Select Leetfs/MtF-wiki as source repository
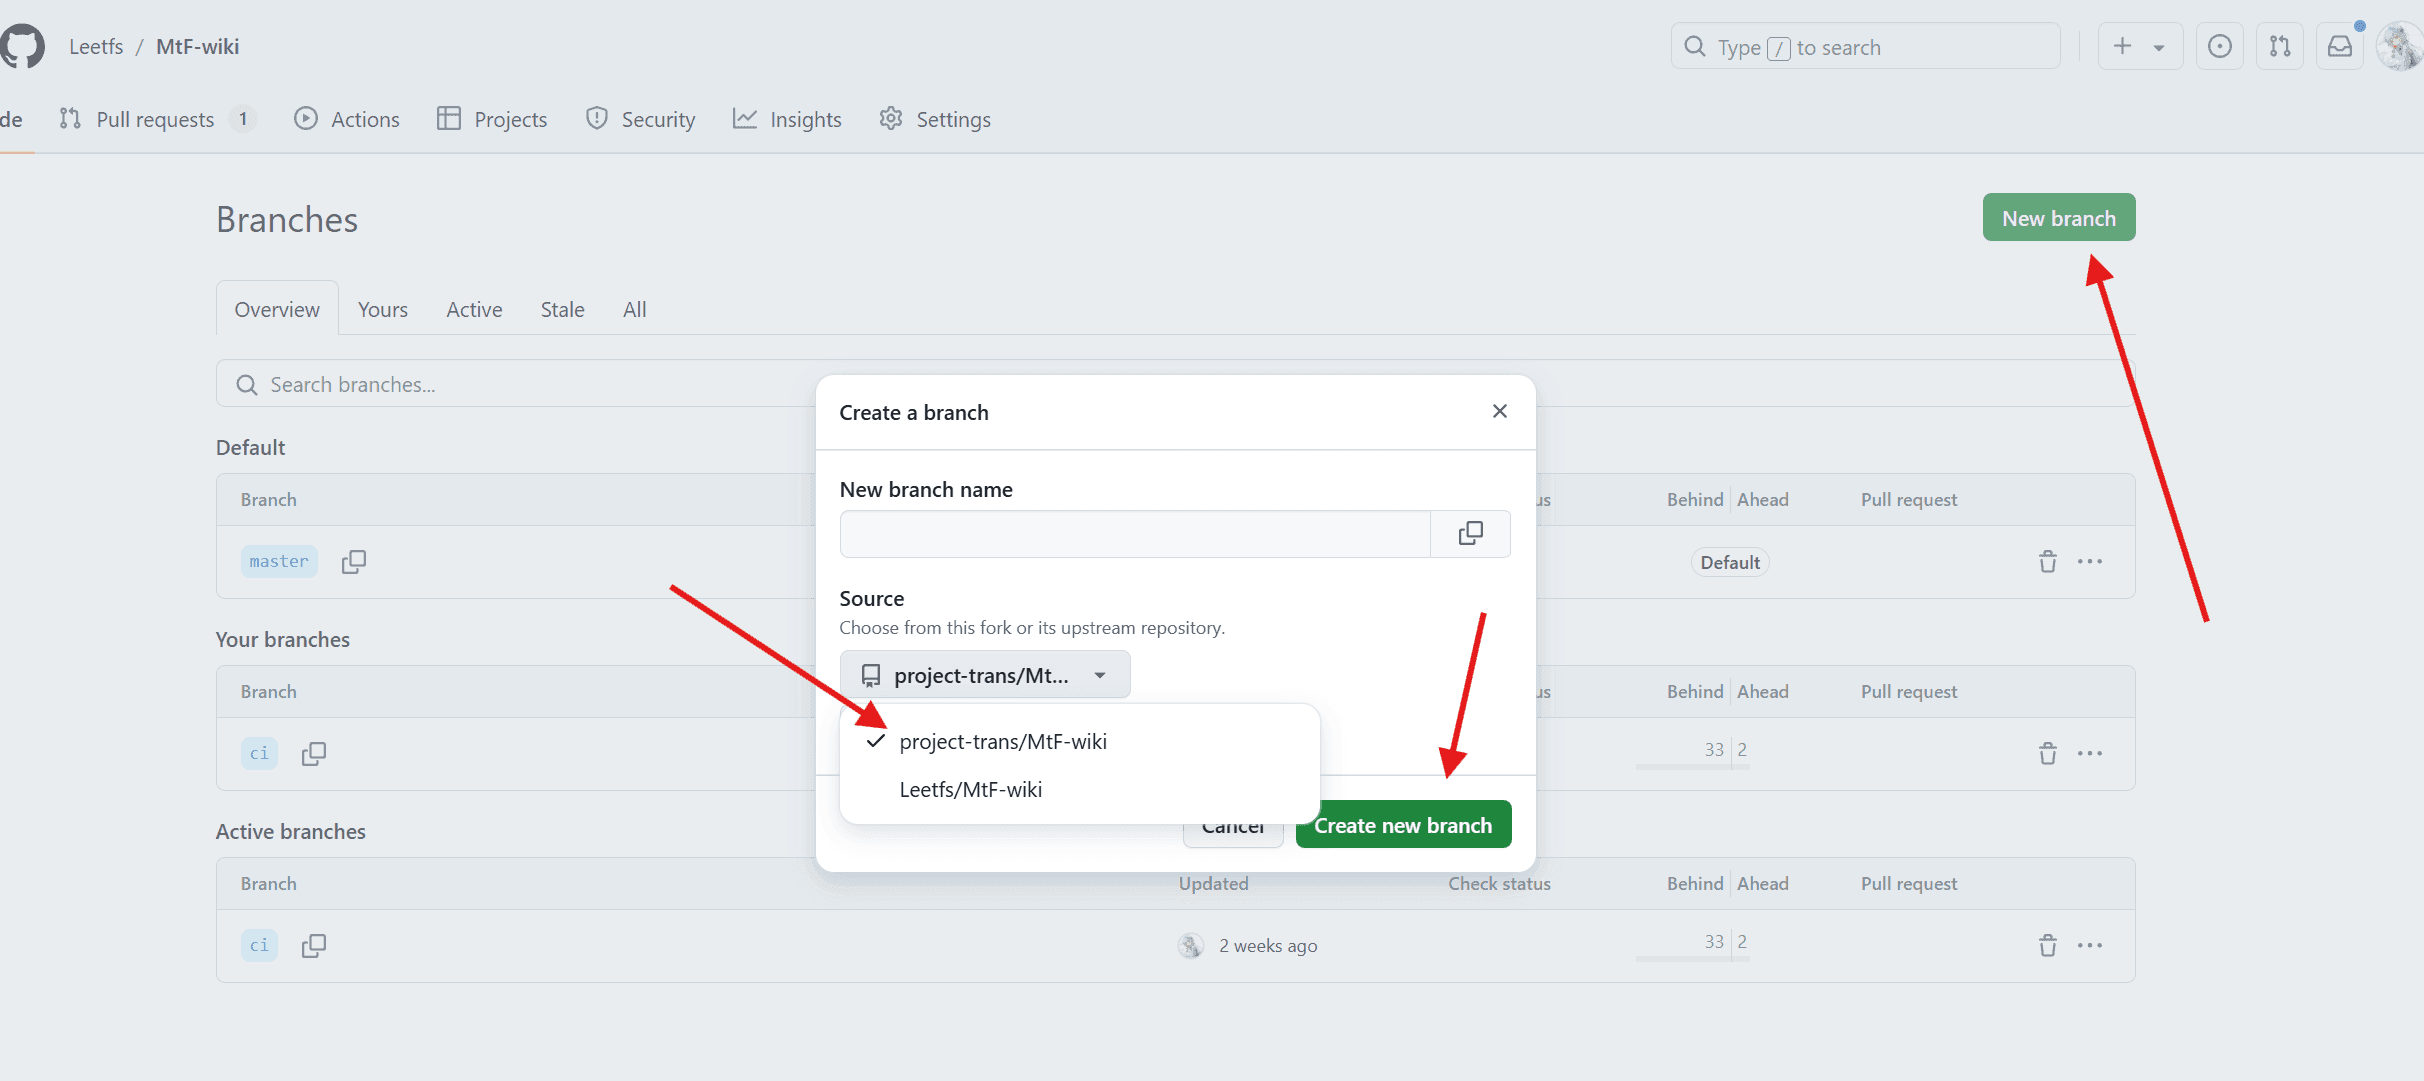The width and height of the screenshot is (2424, 1081). [x=970, y=790]
